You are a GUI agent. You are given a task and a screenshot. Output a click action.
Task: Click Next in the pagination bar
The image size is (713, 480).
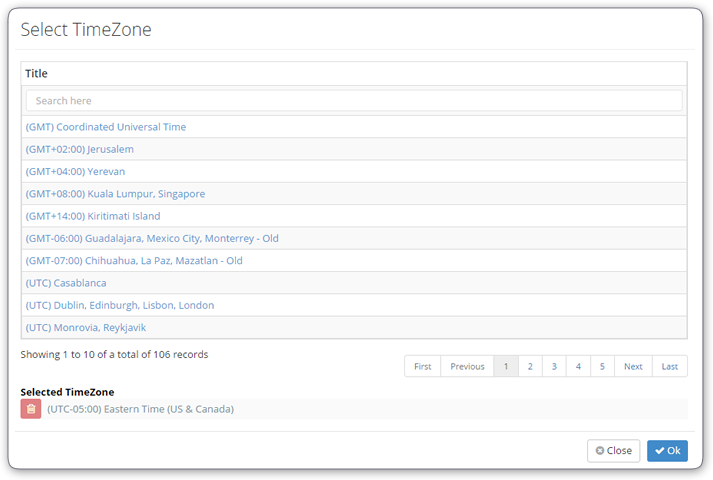point(633,366)
